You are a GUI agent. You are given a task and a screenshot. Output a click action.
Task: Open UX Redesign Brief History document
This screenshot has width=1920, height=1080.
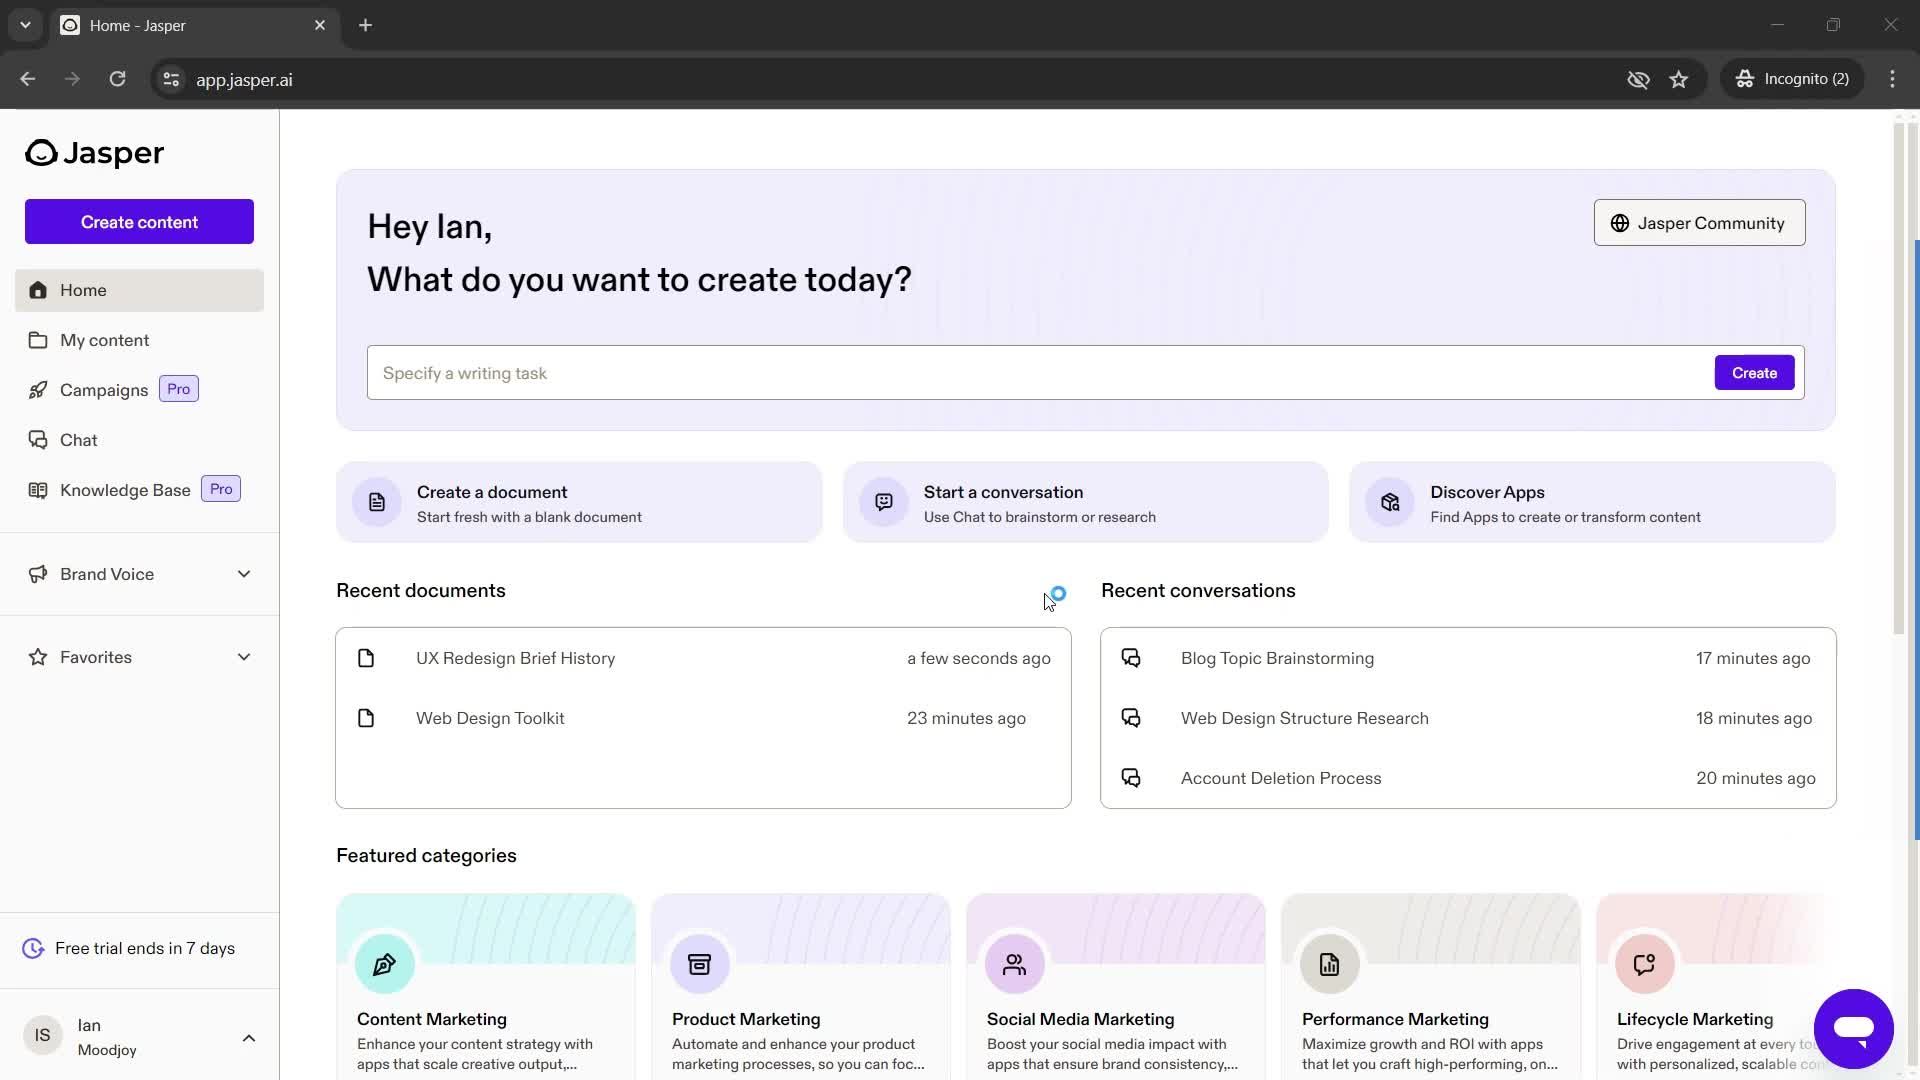pos(516,657)
